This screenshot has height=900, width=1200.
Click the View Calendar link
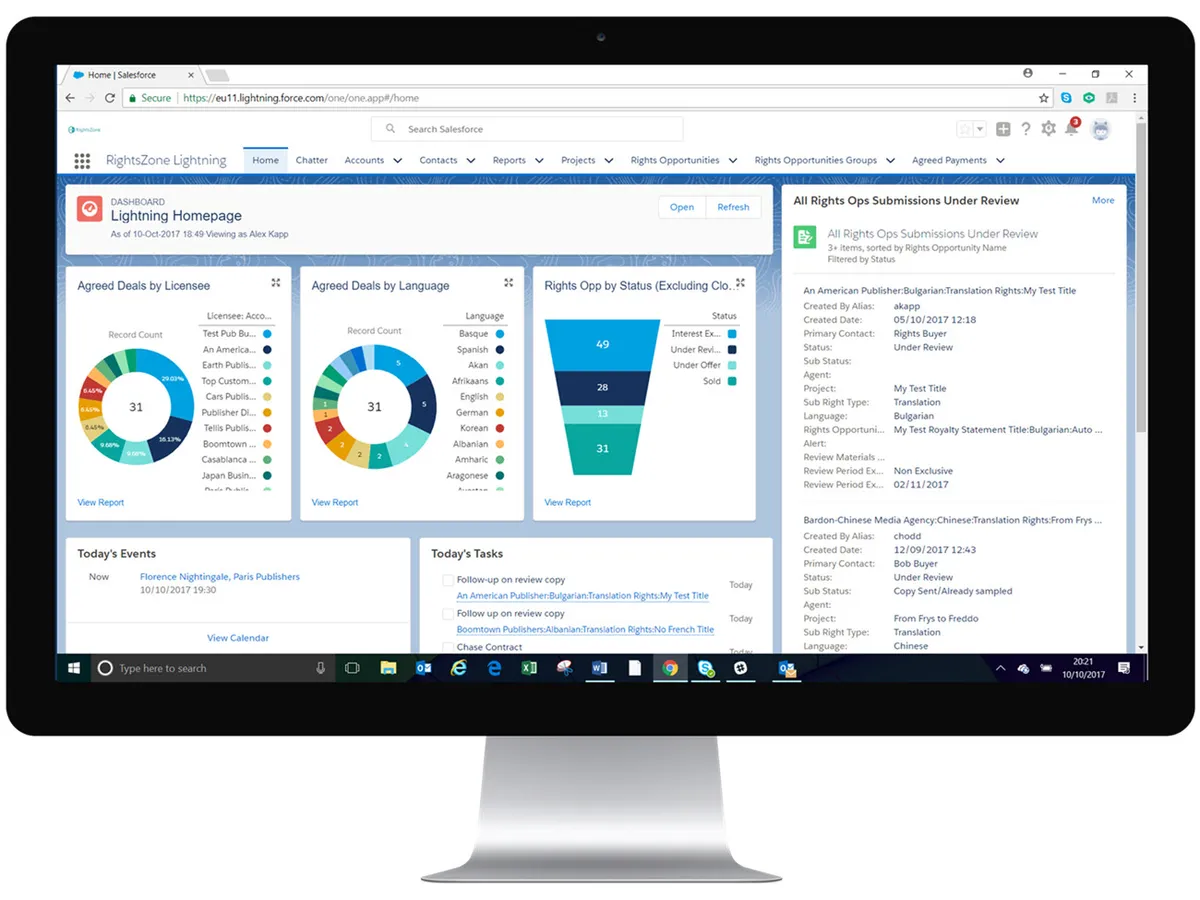[238, 638]
